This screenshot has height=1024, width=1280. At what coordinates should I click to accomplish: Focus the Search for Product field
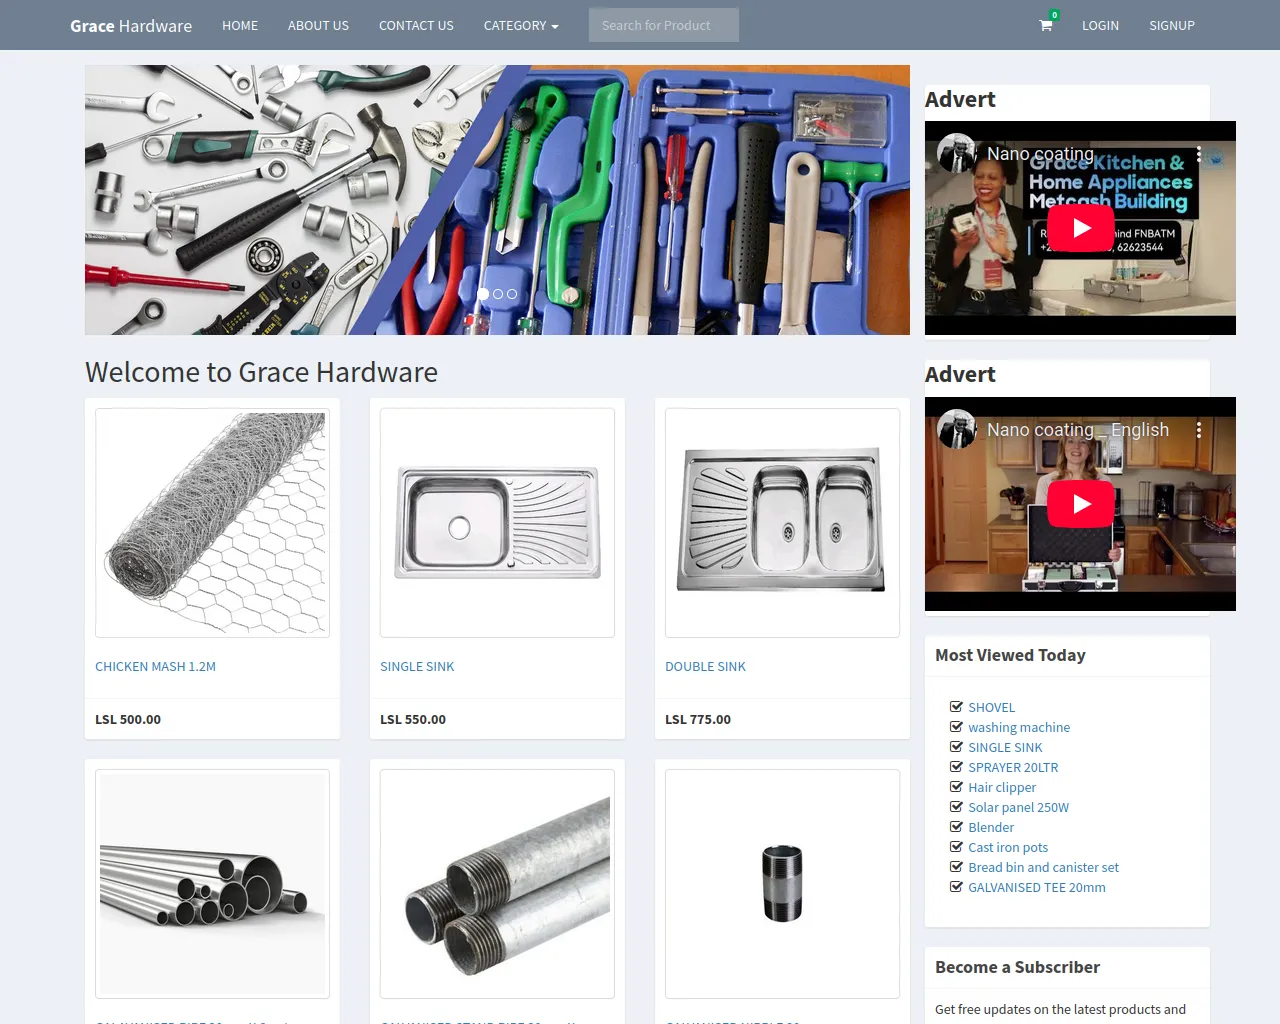click(x=664, y=25)
